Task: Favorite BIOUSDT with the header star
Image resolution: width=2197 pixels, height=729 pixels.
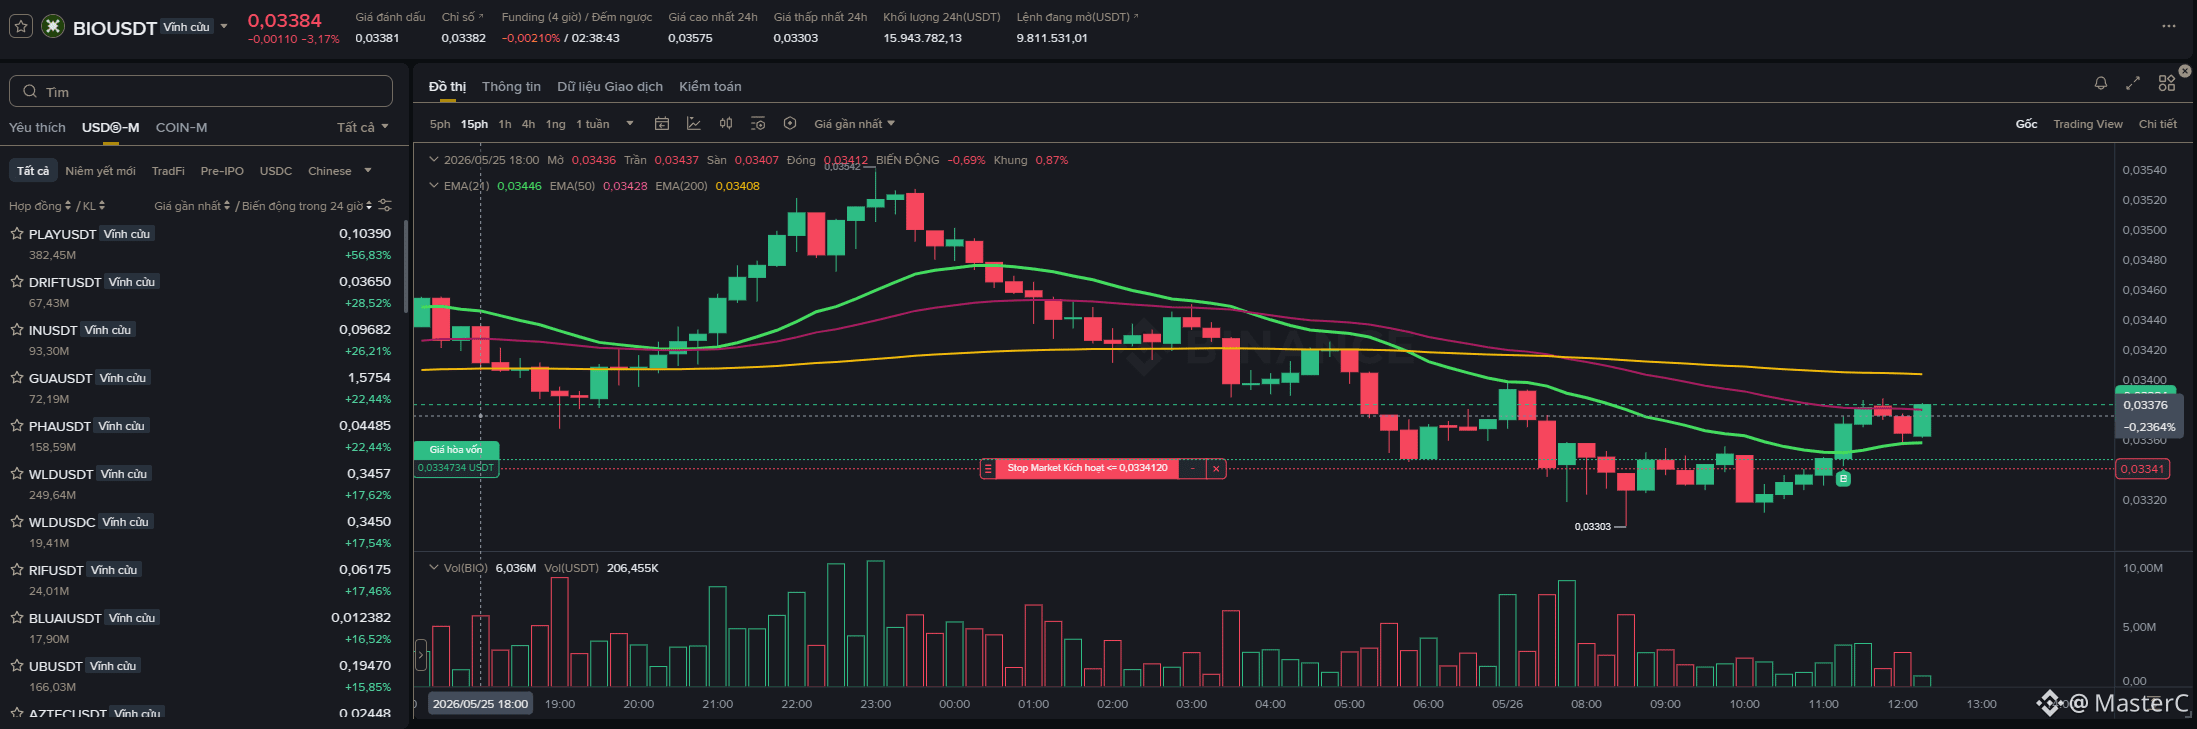Action: (x=20, y=27)
